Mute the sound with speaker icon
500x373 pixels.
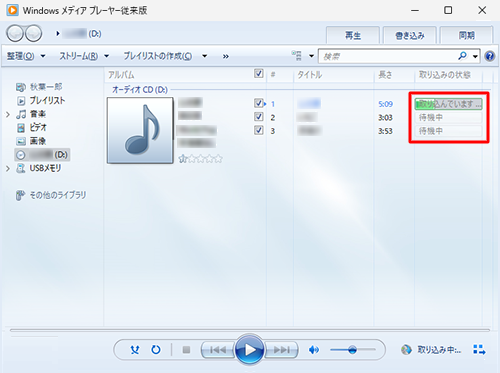pyautogui.click(x=314, y=350)
